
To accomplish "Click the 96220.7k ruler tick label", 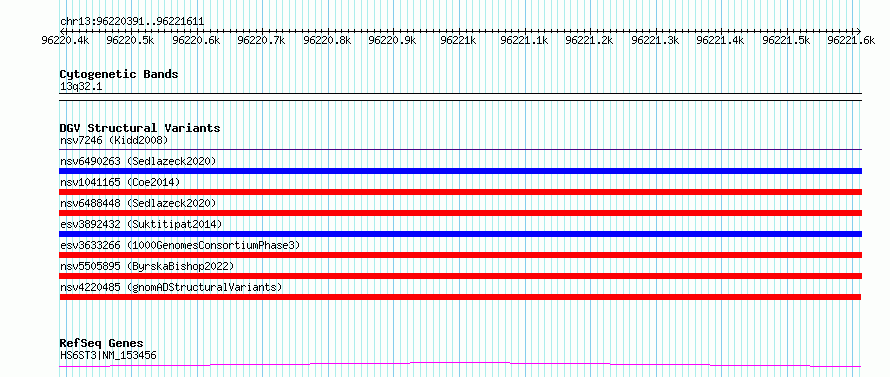I will coord(262,40).
